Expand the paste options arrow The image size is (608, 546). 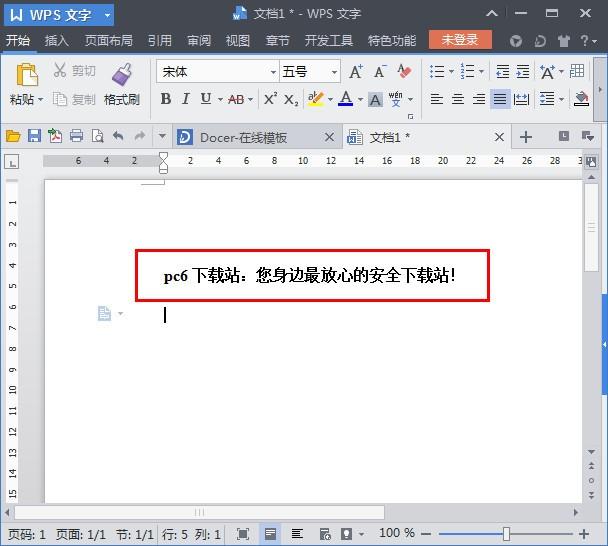coord(40,100)
